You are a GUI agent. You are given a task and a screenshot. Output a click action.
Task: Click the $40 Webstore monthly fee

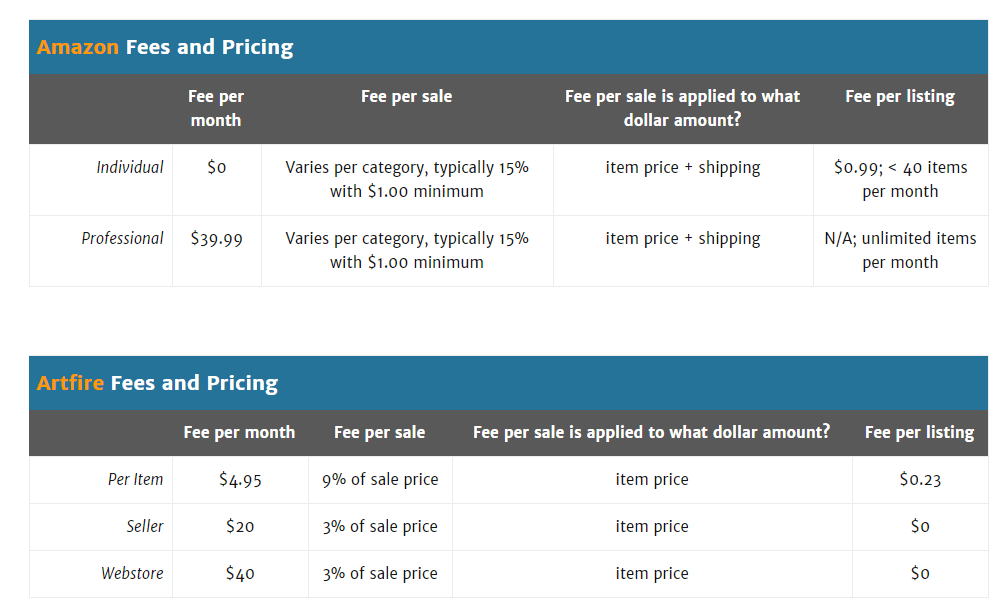pyautogui.click(x=240, y=573)
